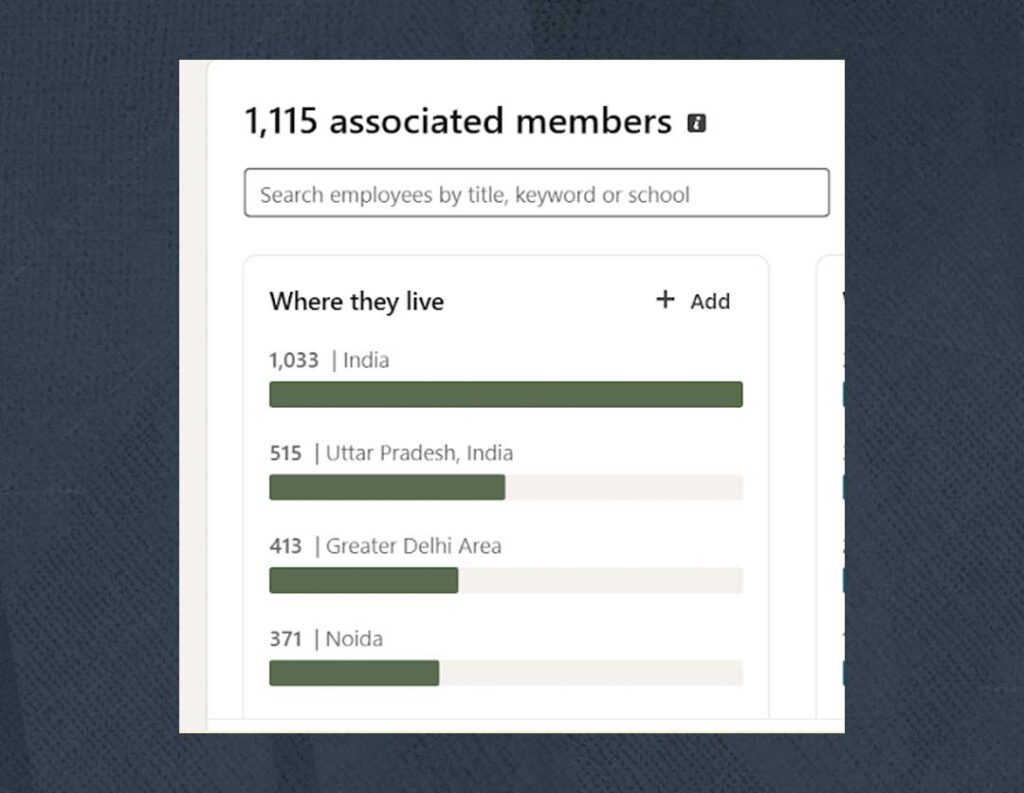Image resolution: width=1024 pixels, height=793 pixels.
Task: Click the full India progress bar
Action: click(505, 394)
